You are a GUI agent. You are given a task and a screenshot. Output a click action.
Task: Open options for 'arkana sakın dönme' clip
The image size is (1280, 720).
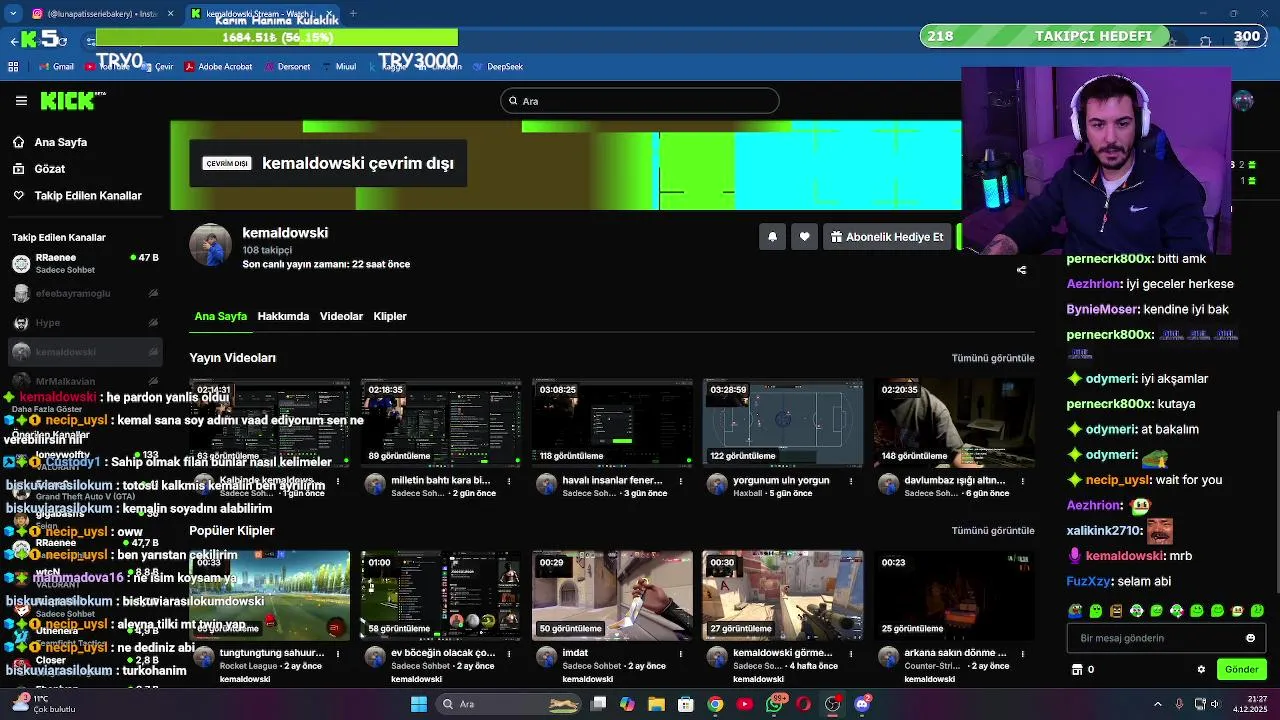(x=1023, y=656)
